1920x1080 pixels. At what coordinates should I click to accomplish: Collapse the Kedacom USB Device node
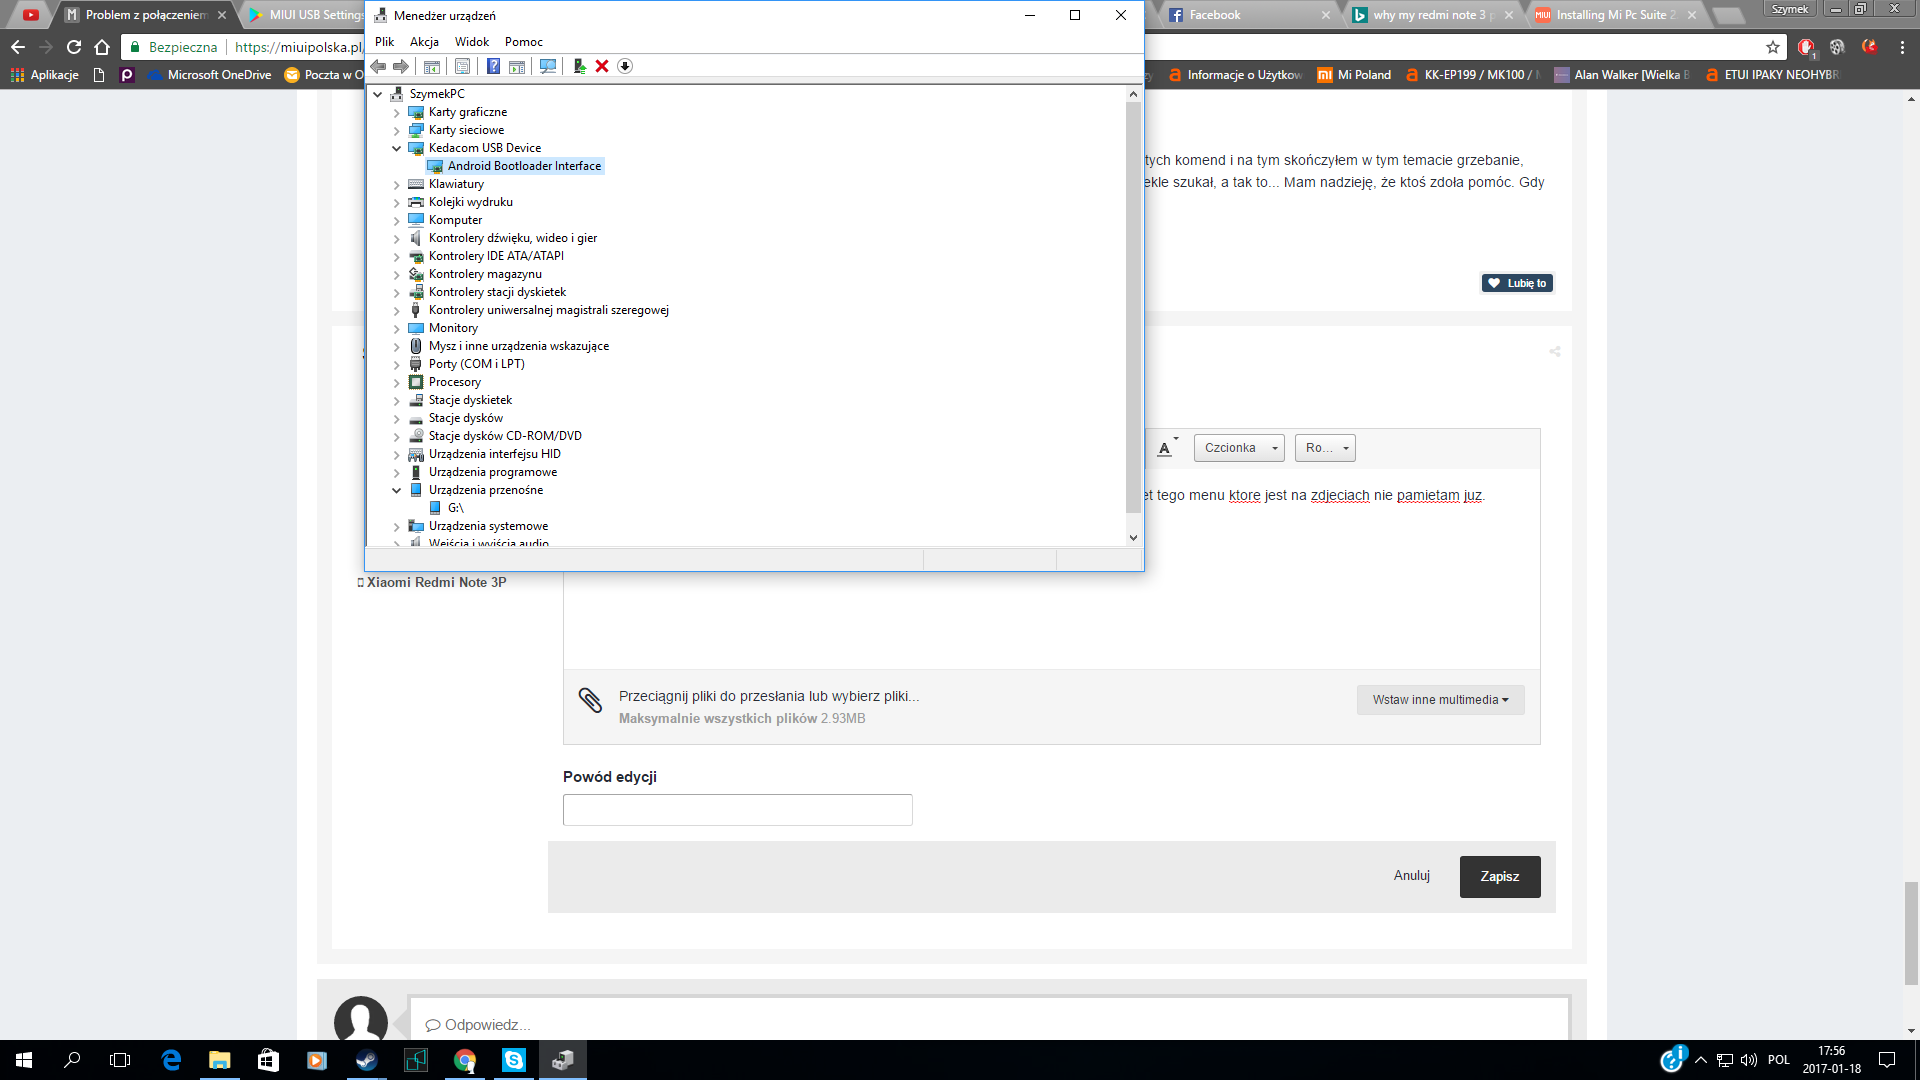click(397, 148)
